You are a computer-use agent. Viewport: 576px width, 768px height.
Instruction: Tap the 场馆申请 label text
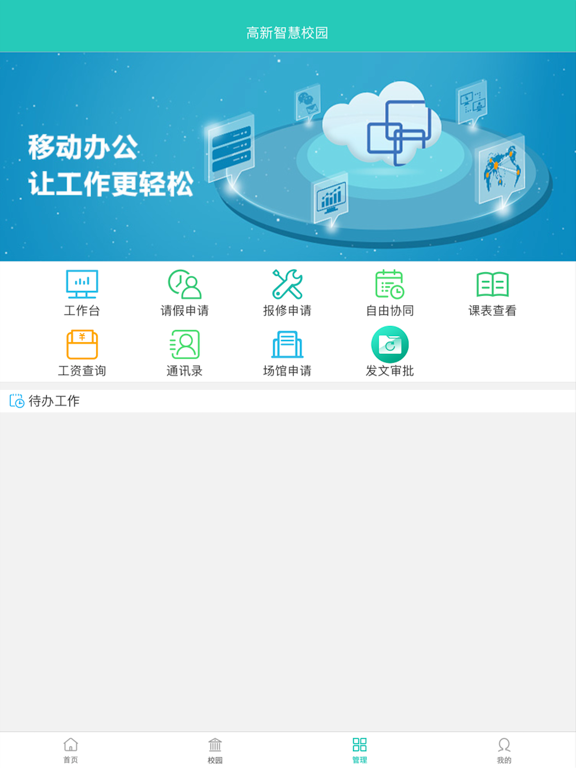pos(288,371)
